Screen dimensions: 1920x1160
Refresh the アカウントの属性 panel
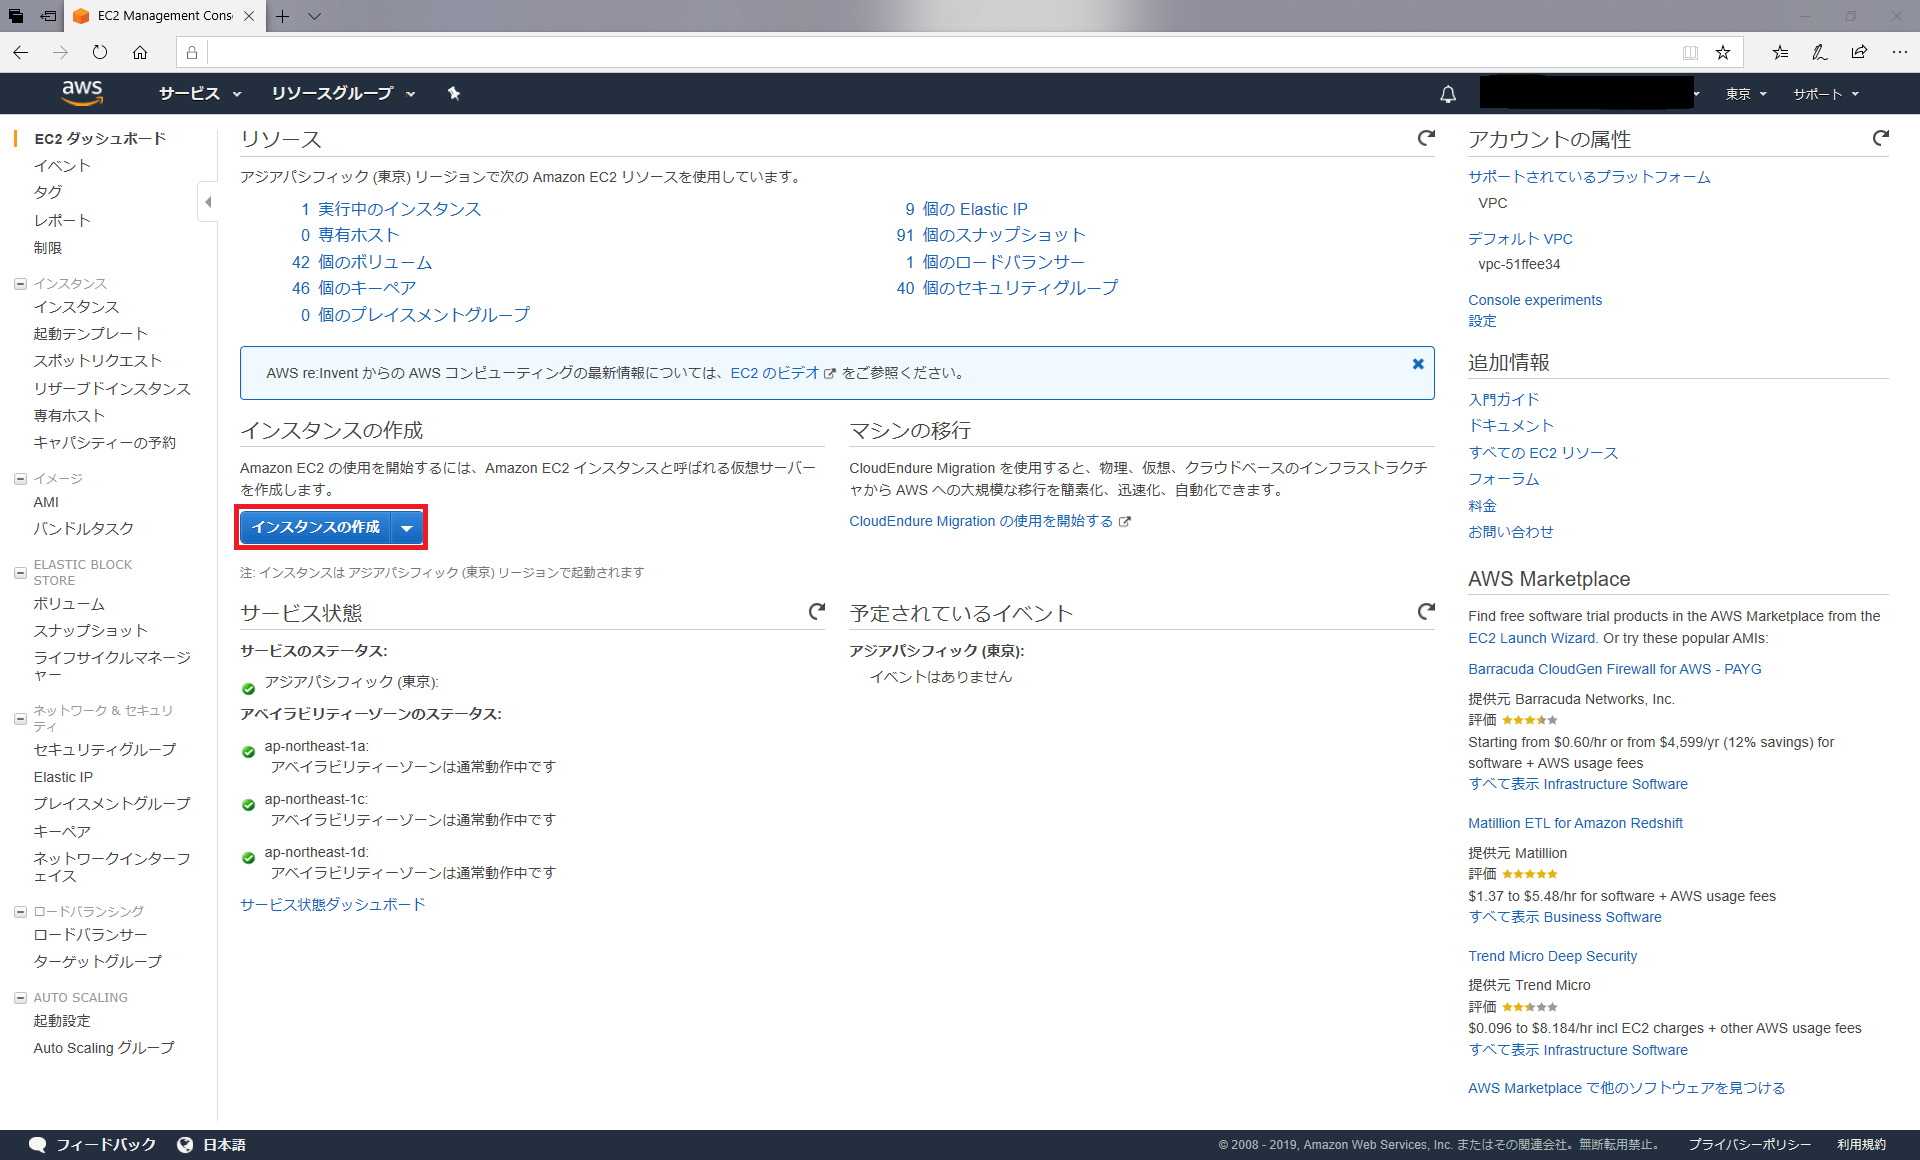pyautogui.click(x=1880, y=138)
